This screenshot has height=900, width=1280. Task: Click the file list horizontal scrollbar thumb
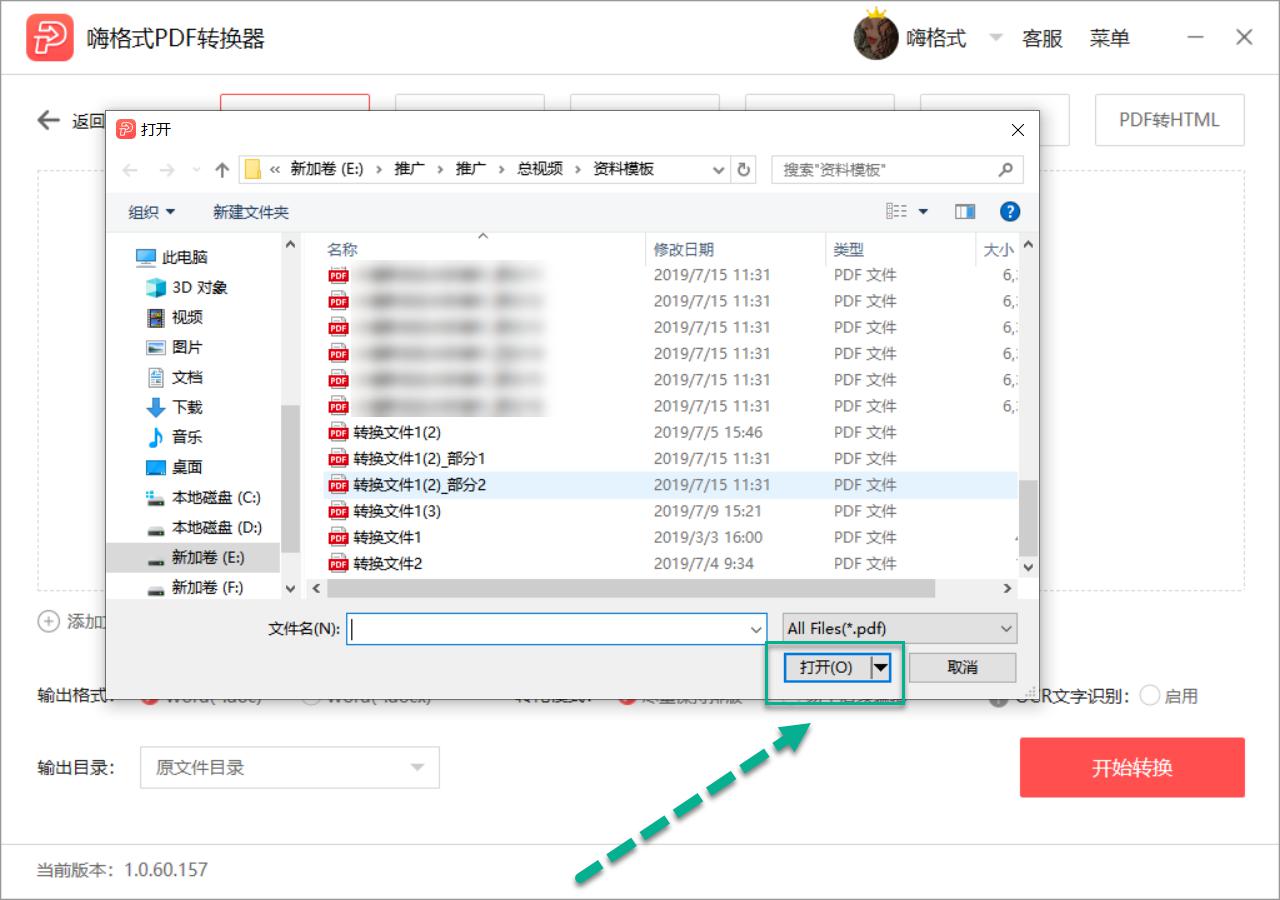629,589
